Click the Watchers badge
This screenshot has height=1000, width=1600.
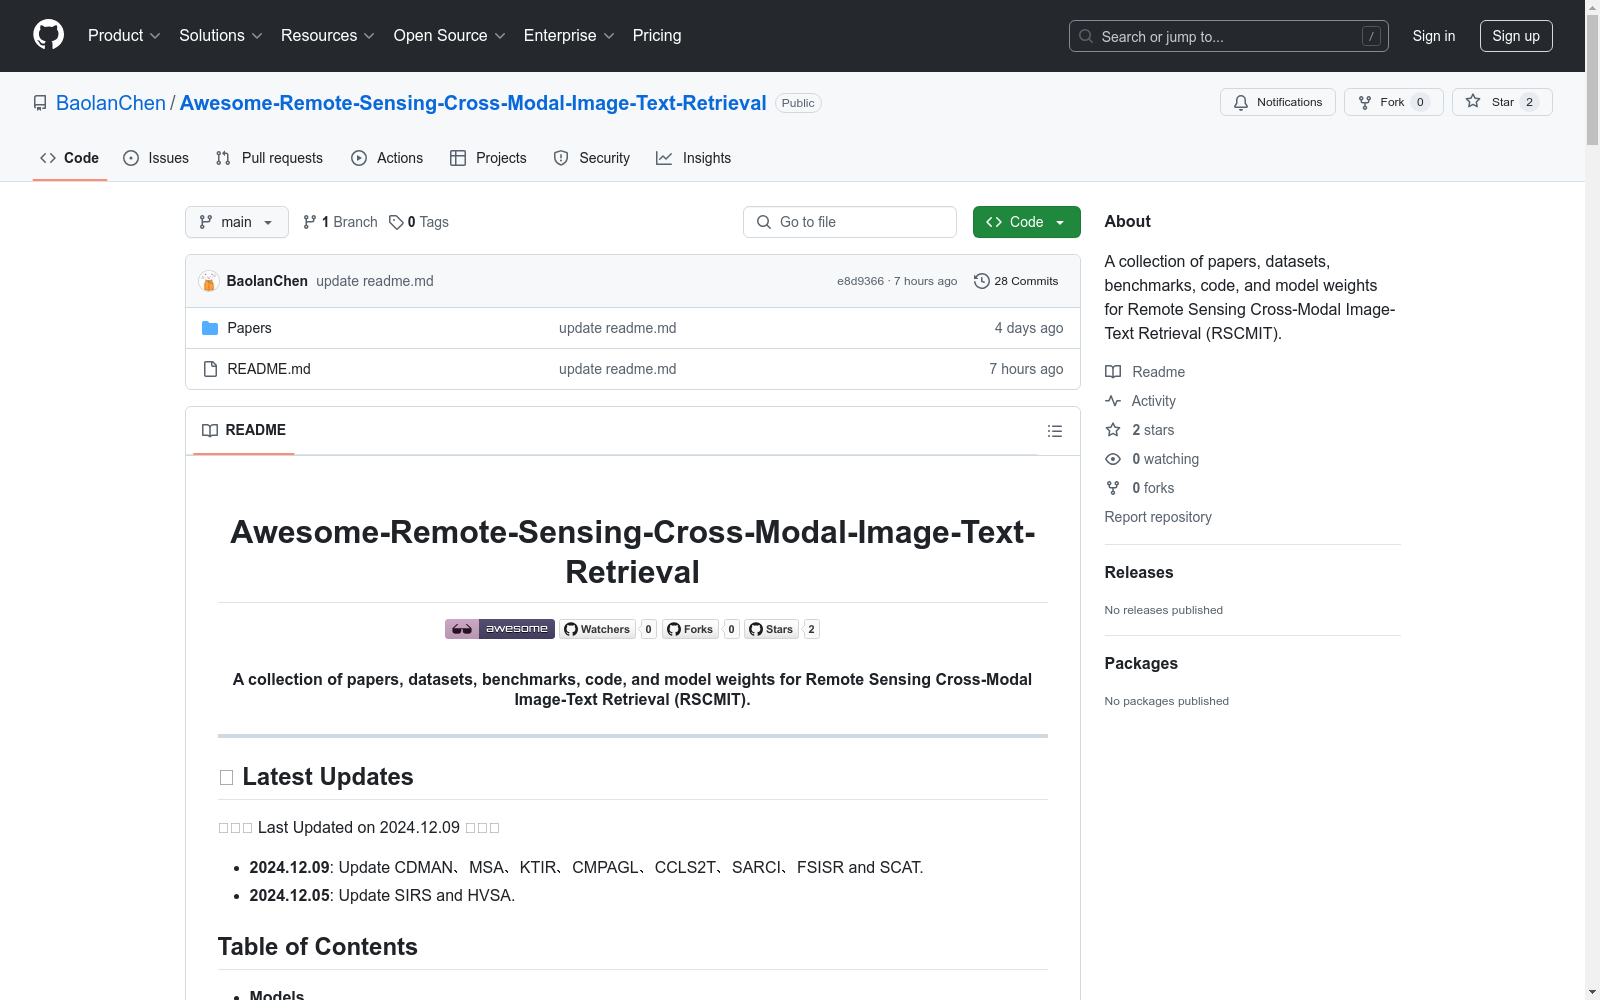coord(597,629)
